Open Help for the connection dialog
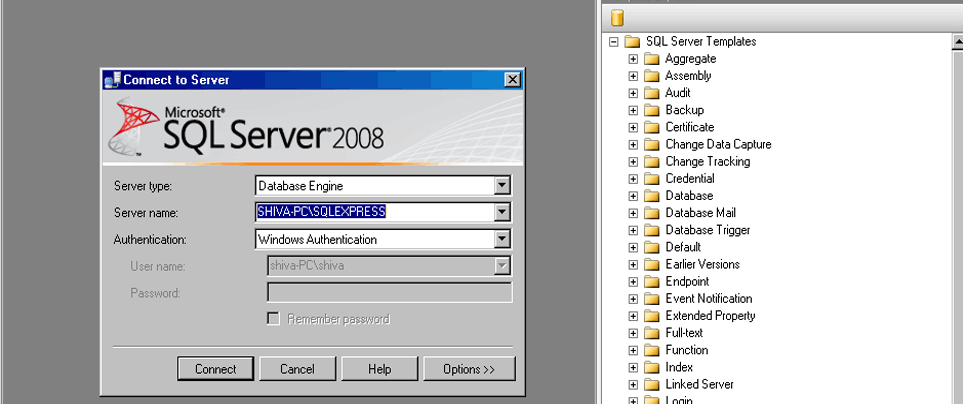963x404 pixels. pyautogui.click(x=380, y=369)
